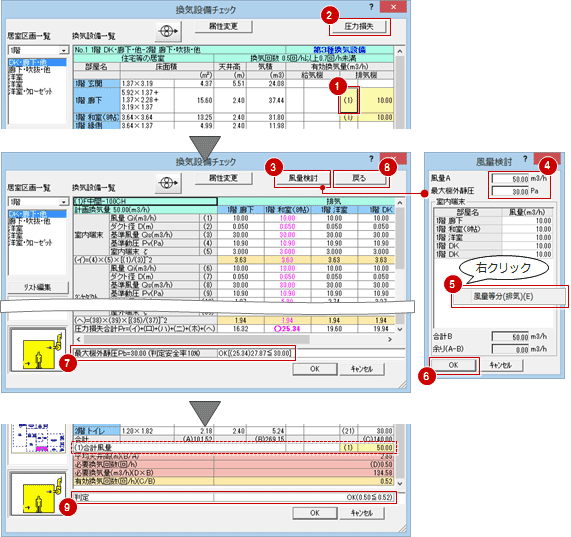
Task: Click the ventilation fan icon in middle dialog
Action: [169, 183]
